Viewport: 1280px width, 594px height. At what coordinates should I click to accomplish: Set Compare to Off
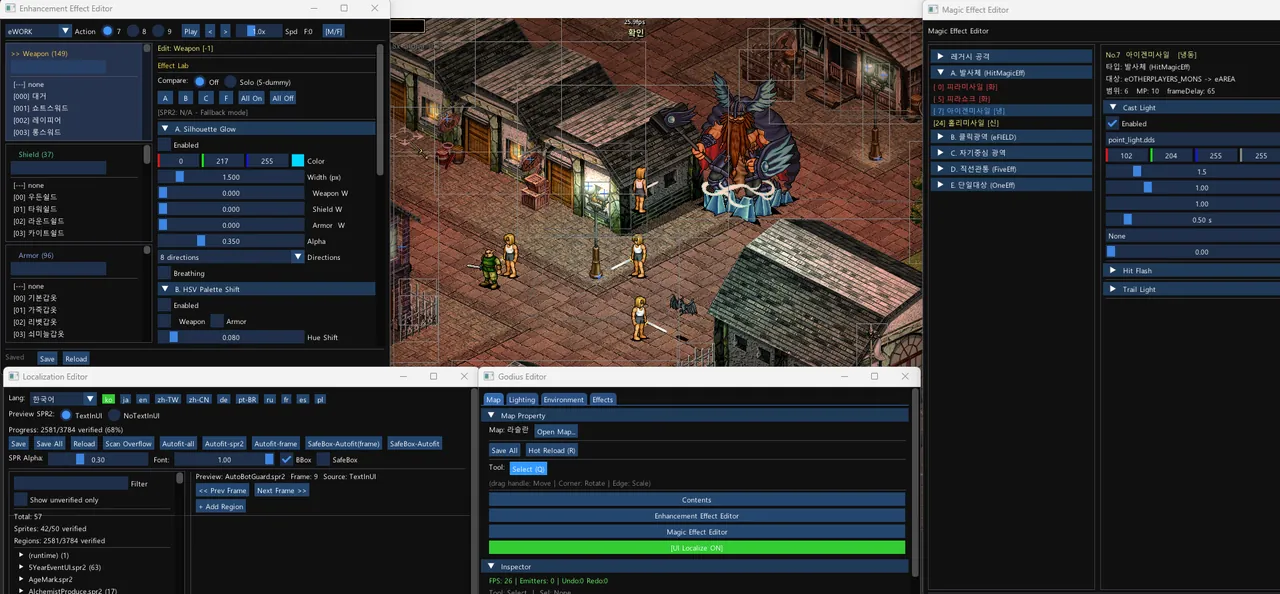point(200,81)
